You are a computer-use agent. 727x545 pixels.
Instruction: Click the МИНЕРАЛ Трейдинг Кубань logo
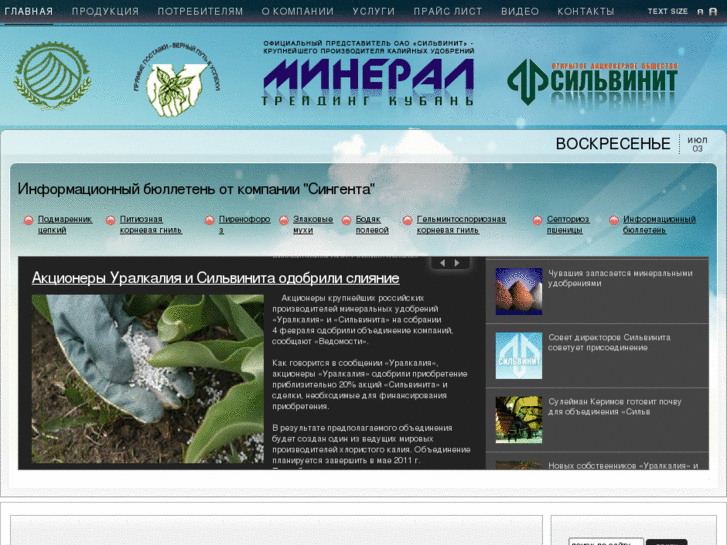pos(369,73)
